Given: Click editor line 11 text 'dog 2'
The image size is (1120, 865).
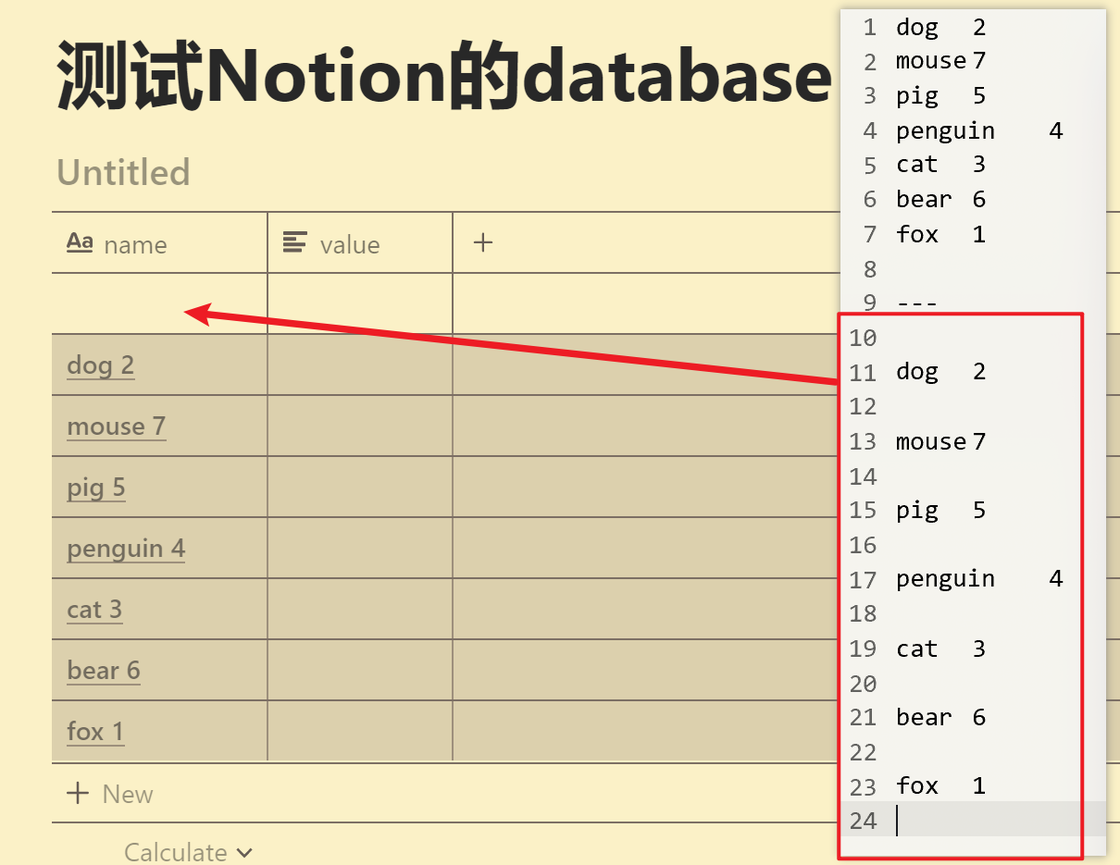Looking at the screenshot, I should click(941, 372).
